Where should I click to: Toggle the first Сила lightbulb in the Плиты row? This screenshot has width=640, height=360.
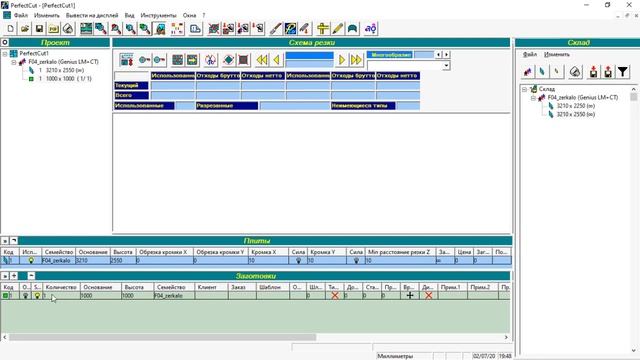[298, 260]
